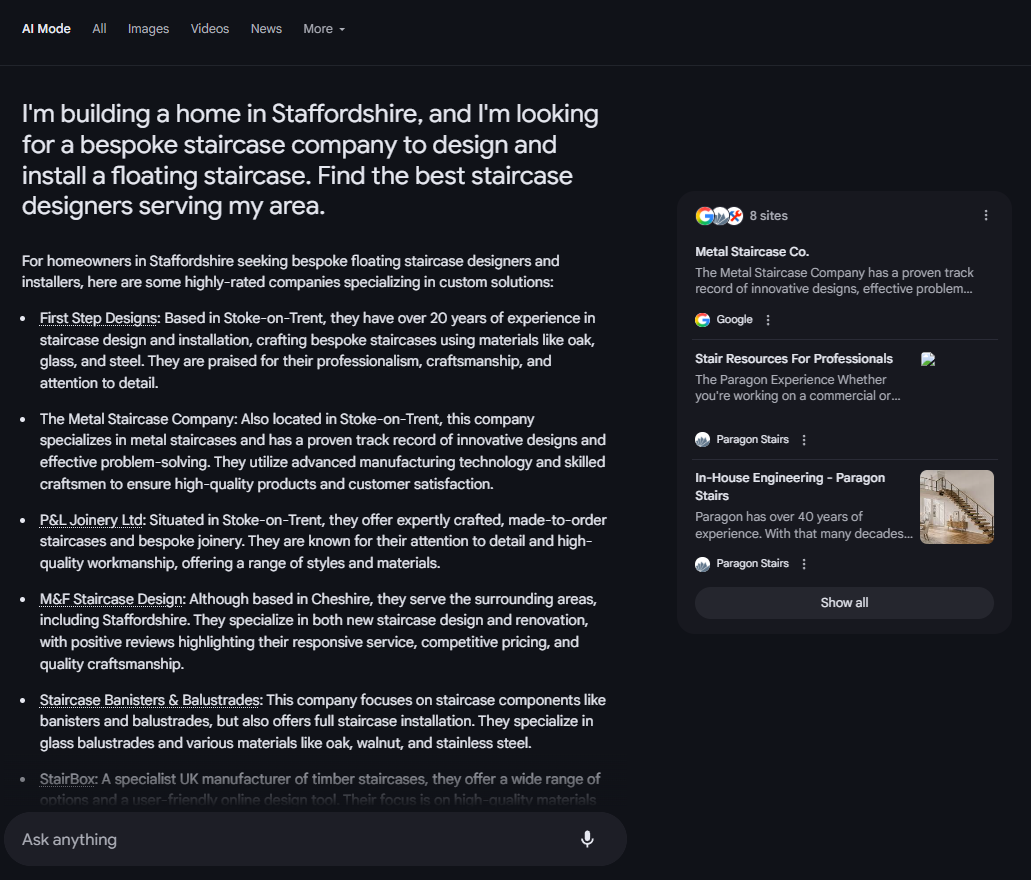Open the P&L Joinery Ltd link

tap(91, 520)
